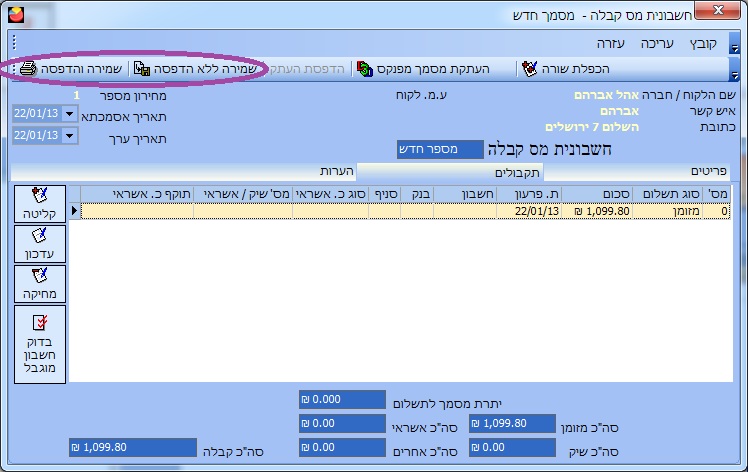Open the תאריך אסמכתא date dropdown
The height and width of the screenshot is (472, 748).
click(70, 114)
